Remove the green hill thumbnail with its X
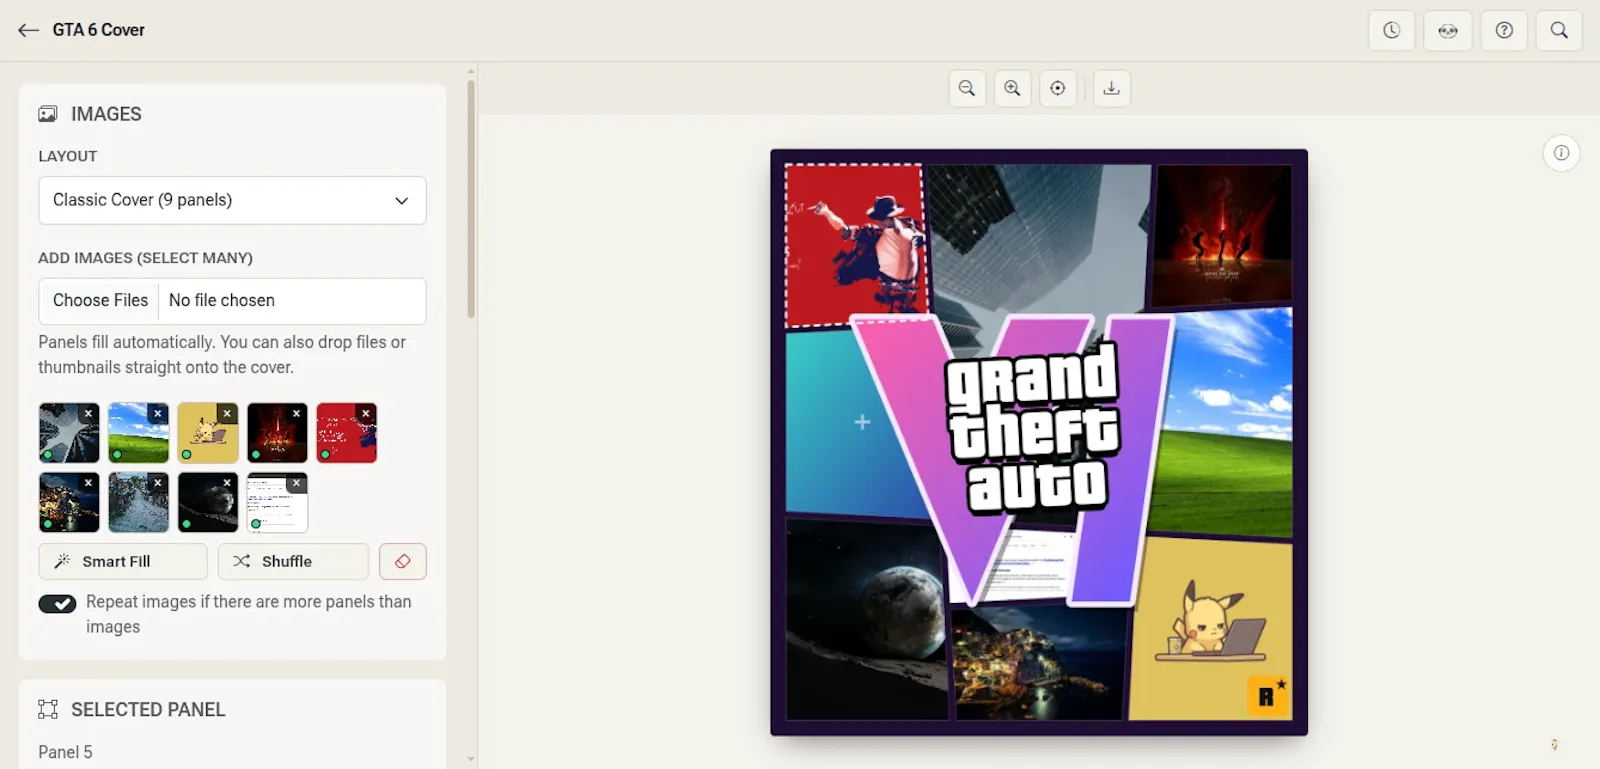This screenshot has height=769, width=1600. tap(158, 413)
